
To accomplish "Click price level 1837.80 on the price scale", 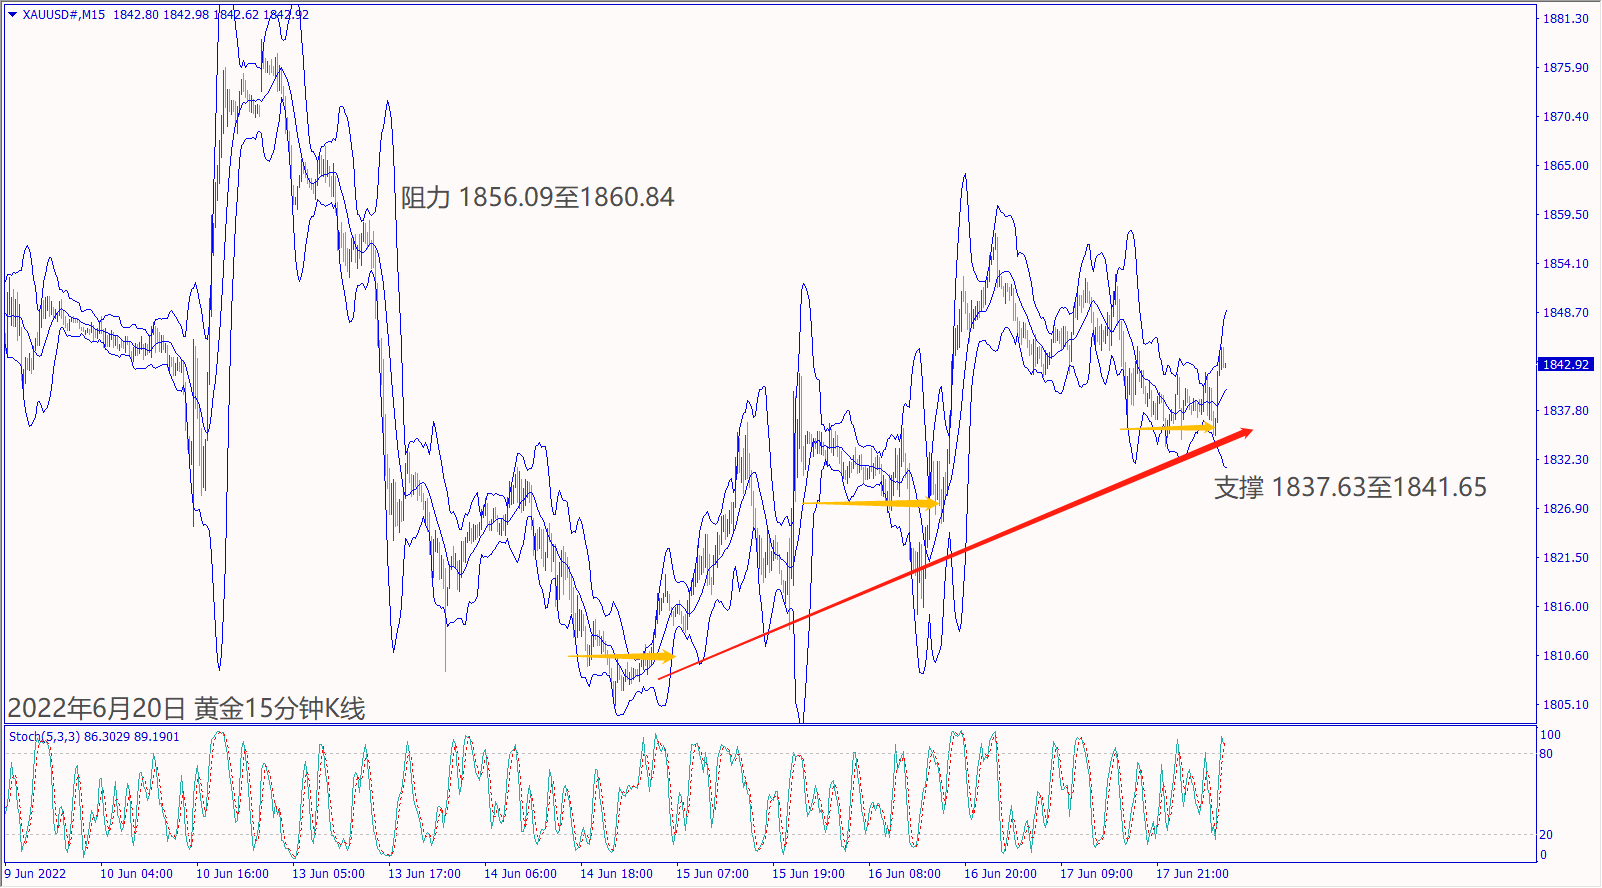I will point(1565,411).
